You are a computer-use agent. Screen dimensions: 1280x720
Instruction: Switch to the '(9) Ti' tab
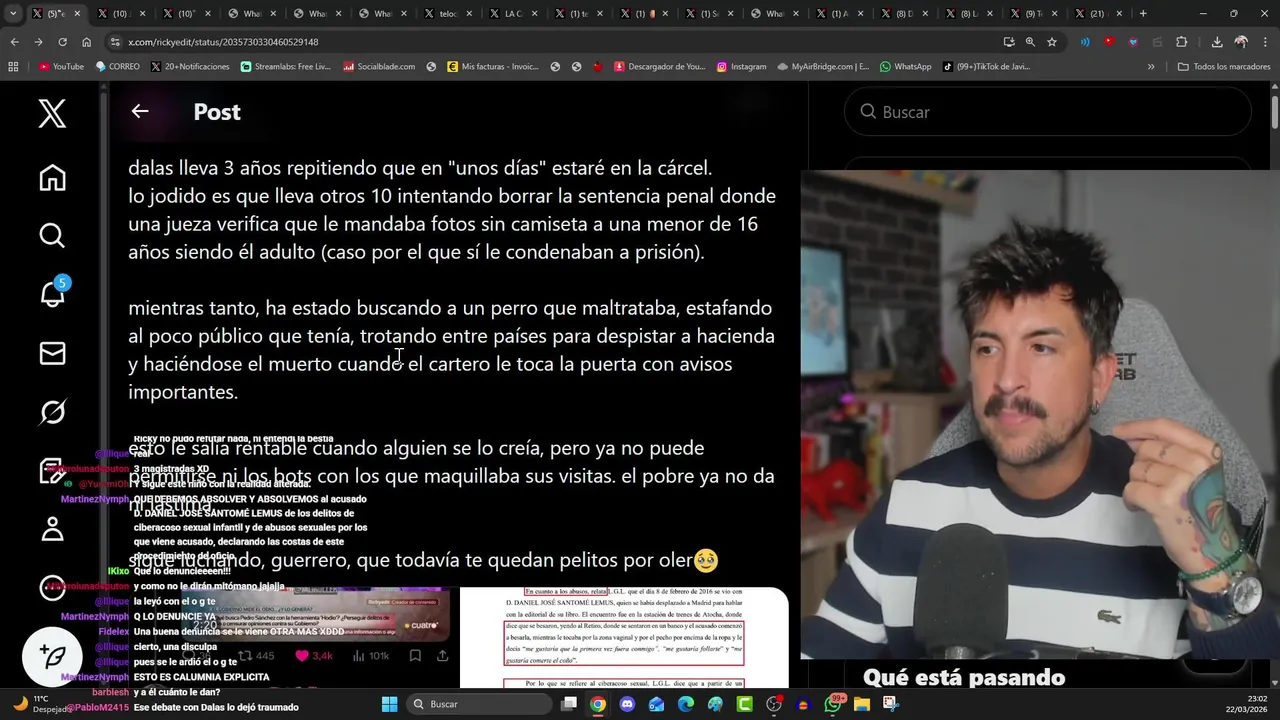coord(1033,14)
